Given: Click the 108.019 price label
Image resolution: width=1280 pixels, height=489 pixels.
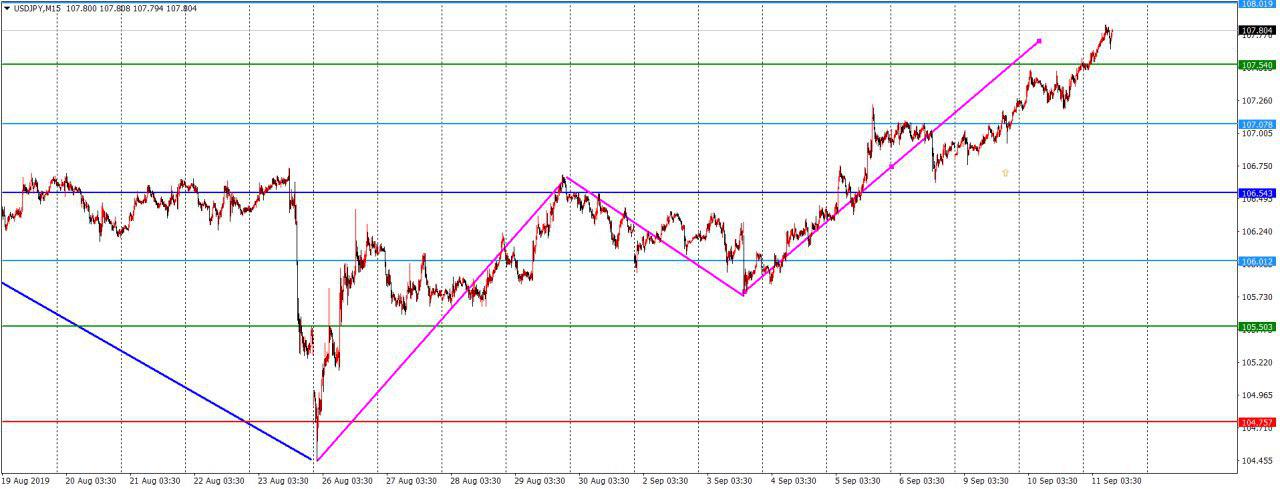Looking at the screenshot, I should click(1256, 4).
